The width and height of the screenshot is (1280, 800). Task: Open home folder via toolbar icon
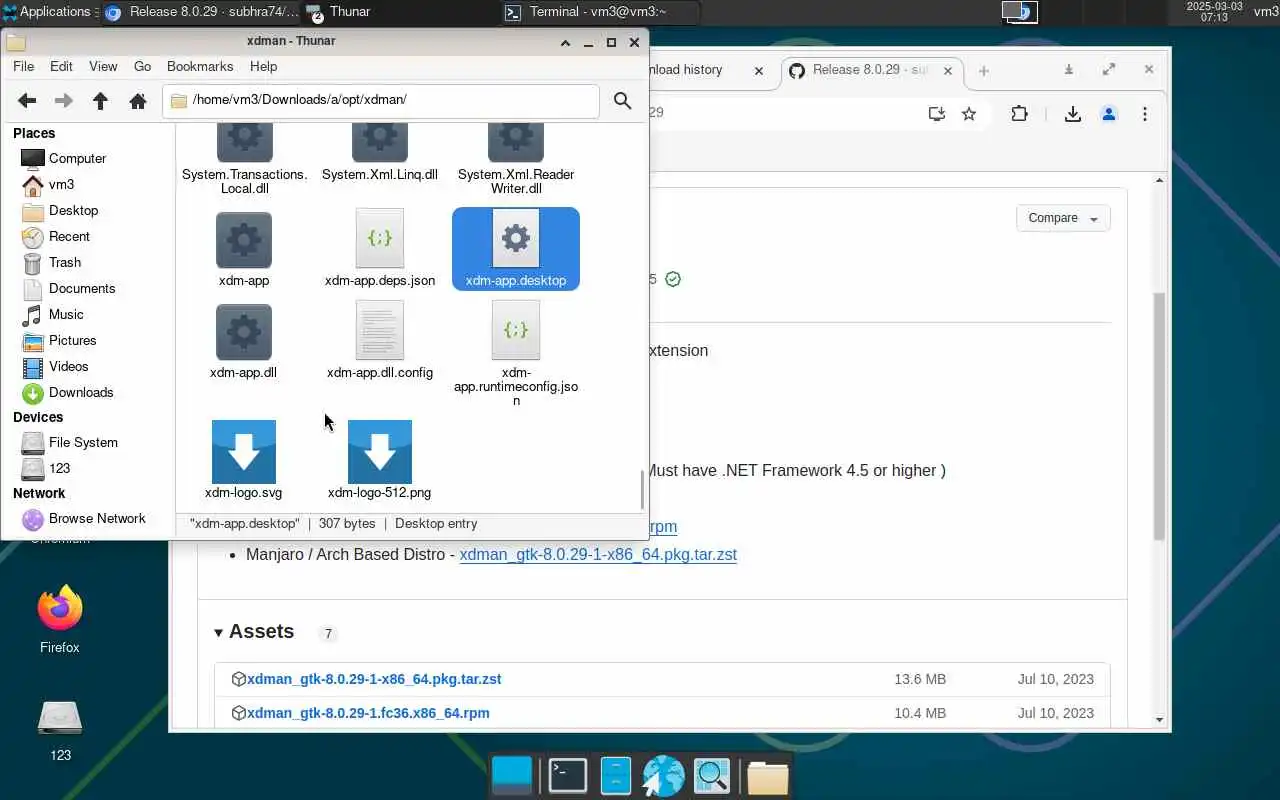[138, 101]
